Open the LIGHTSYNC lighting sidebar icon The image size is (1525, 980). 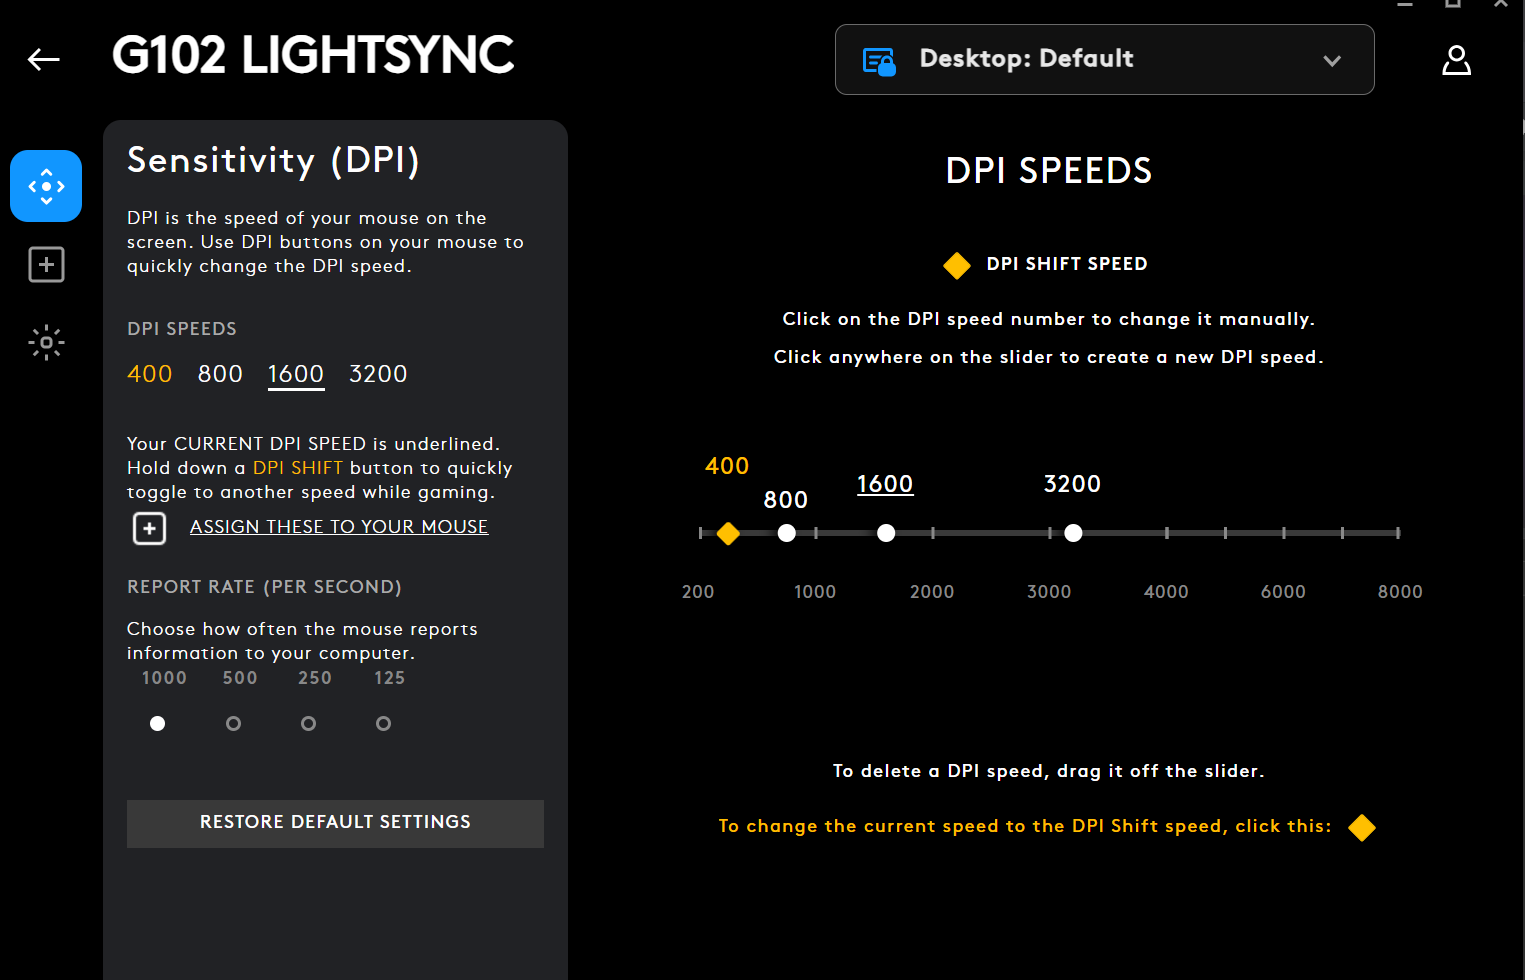tap(46, 343)
